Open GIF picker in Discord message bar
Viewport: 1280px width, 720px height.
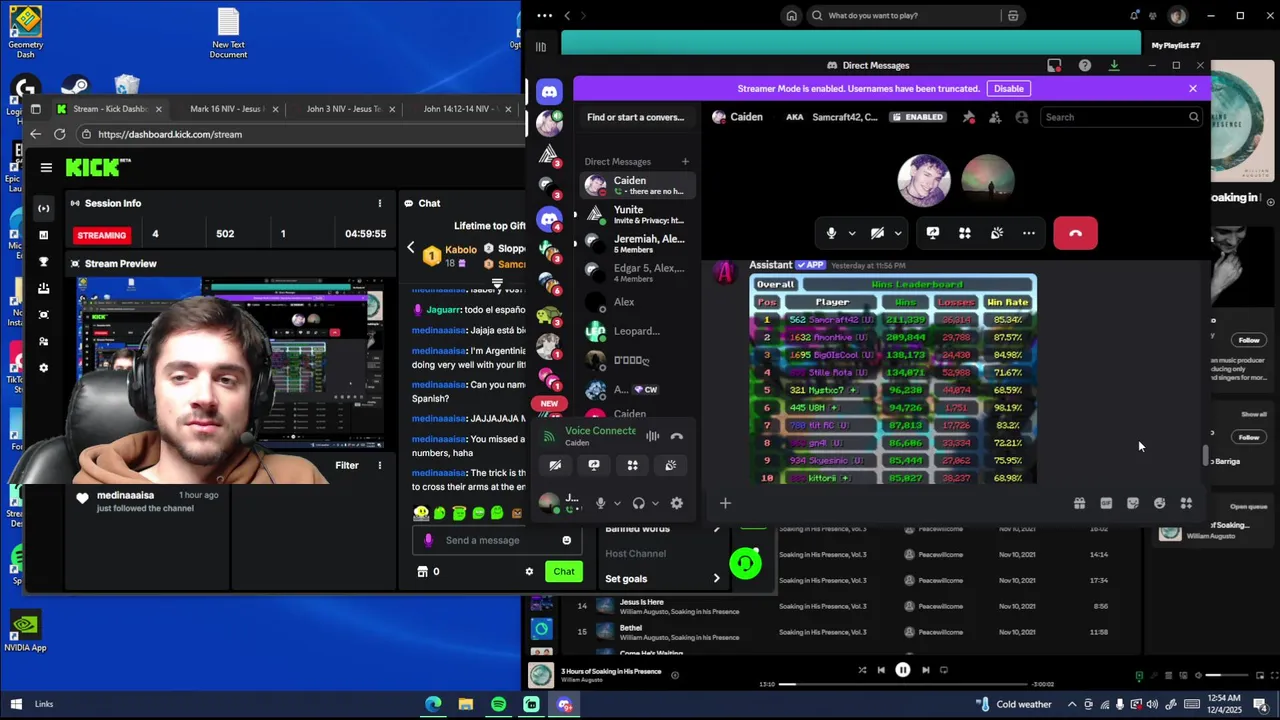click(1106, 503)
